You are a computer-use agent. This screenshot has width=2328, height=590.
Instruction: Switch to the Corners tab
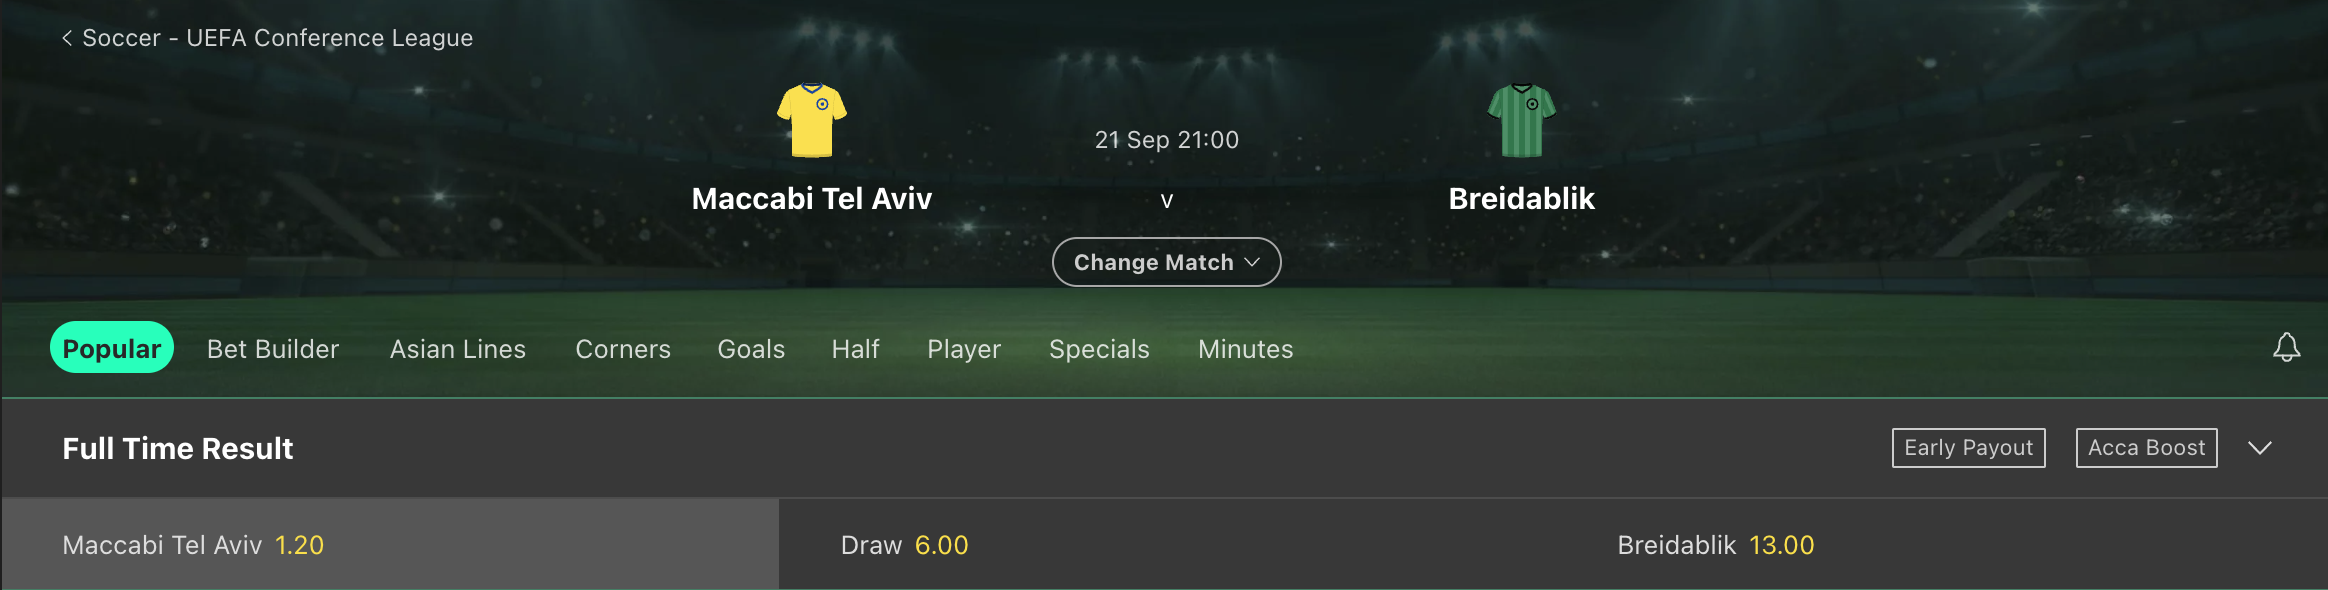click(623, 349)
